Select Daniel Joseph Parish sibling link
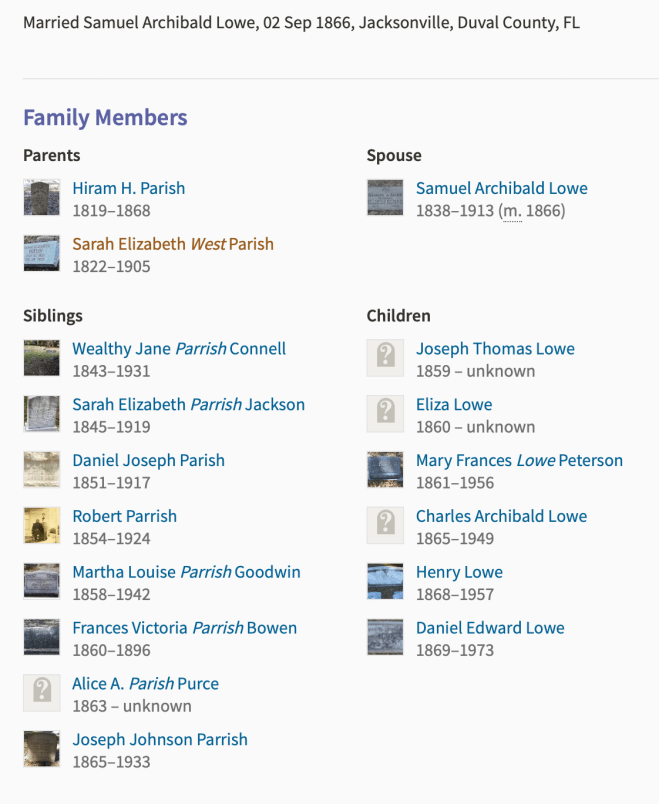Viewport: 659px width, 804px height. click(148, 461)
